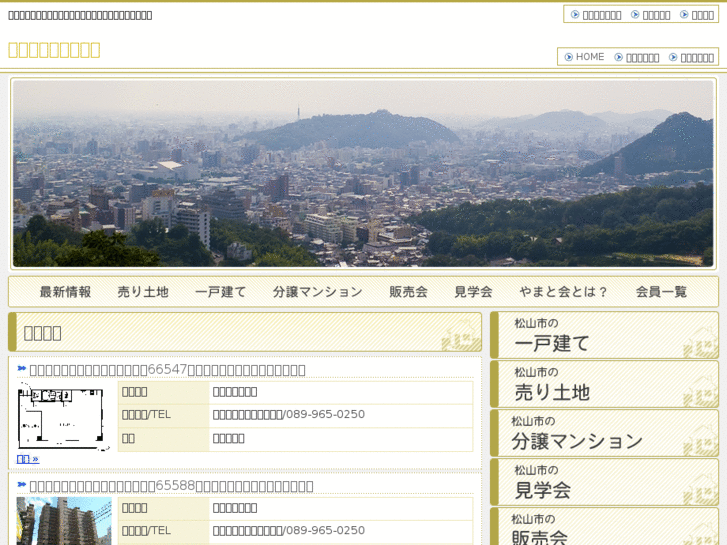Open the 松山市の見学会 sidebar banner
The image size is (727, 545).
(x=605, y=482)
